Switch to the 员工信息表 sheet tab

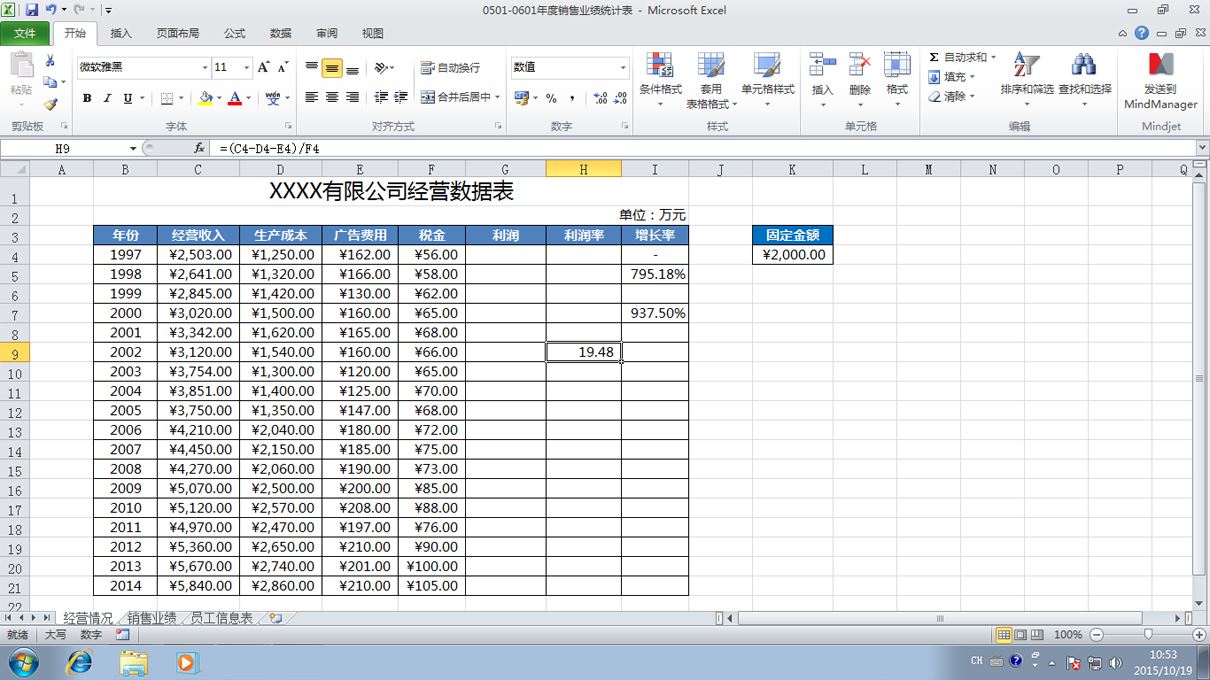[221, 618]
